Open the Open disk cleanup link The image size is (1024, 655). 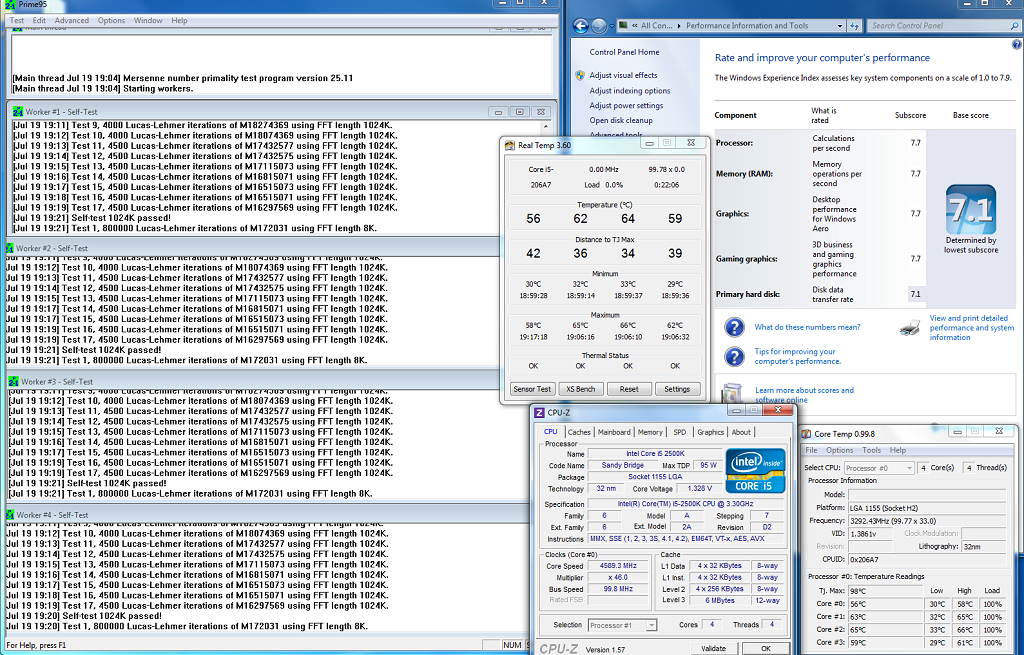pos(620,121)
